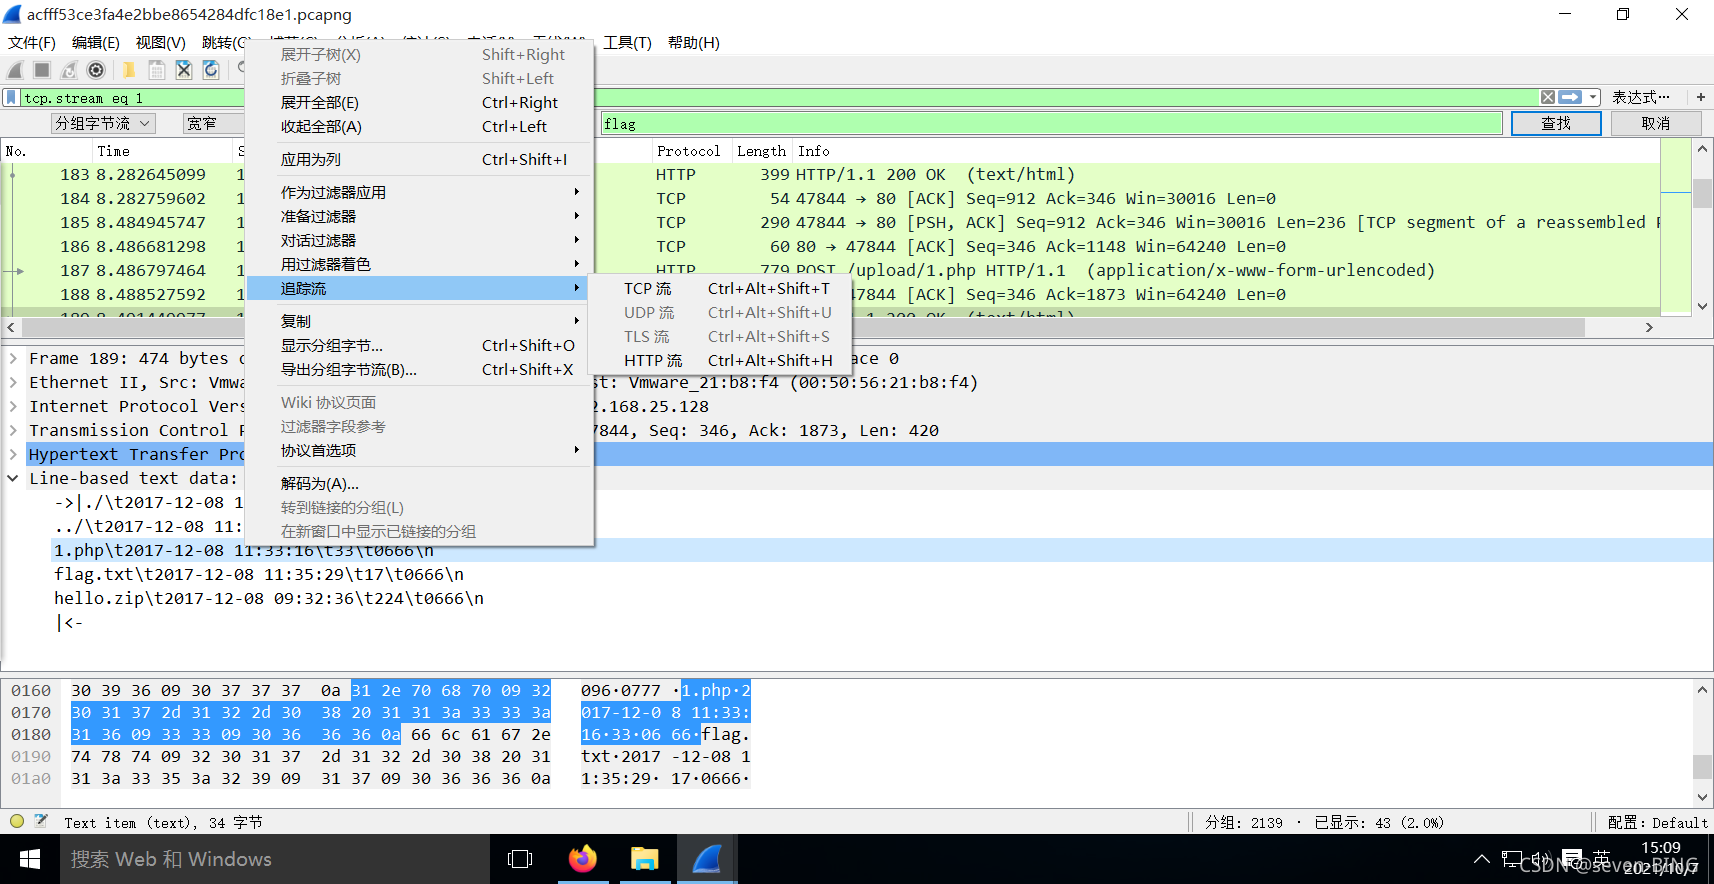Click the stop capture square icon
The image size is (1714, 884).
[42, 70]
